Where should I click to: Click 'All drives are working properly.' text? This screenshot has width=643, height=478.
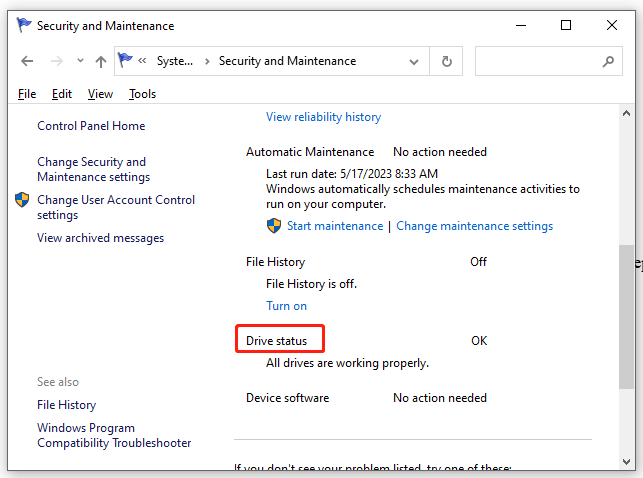[347, 363]
